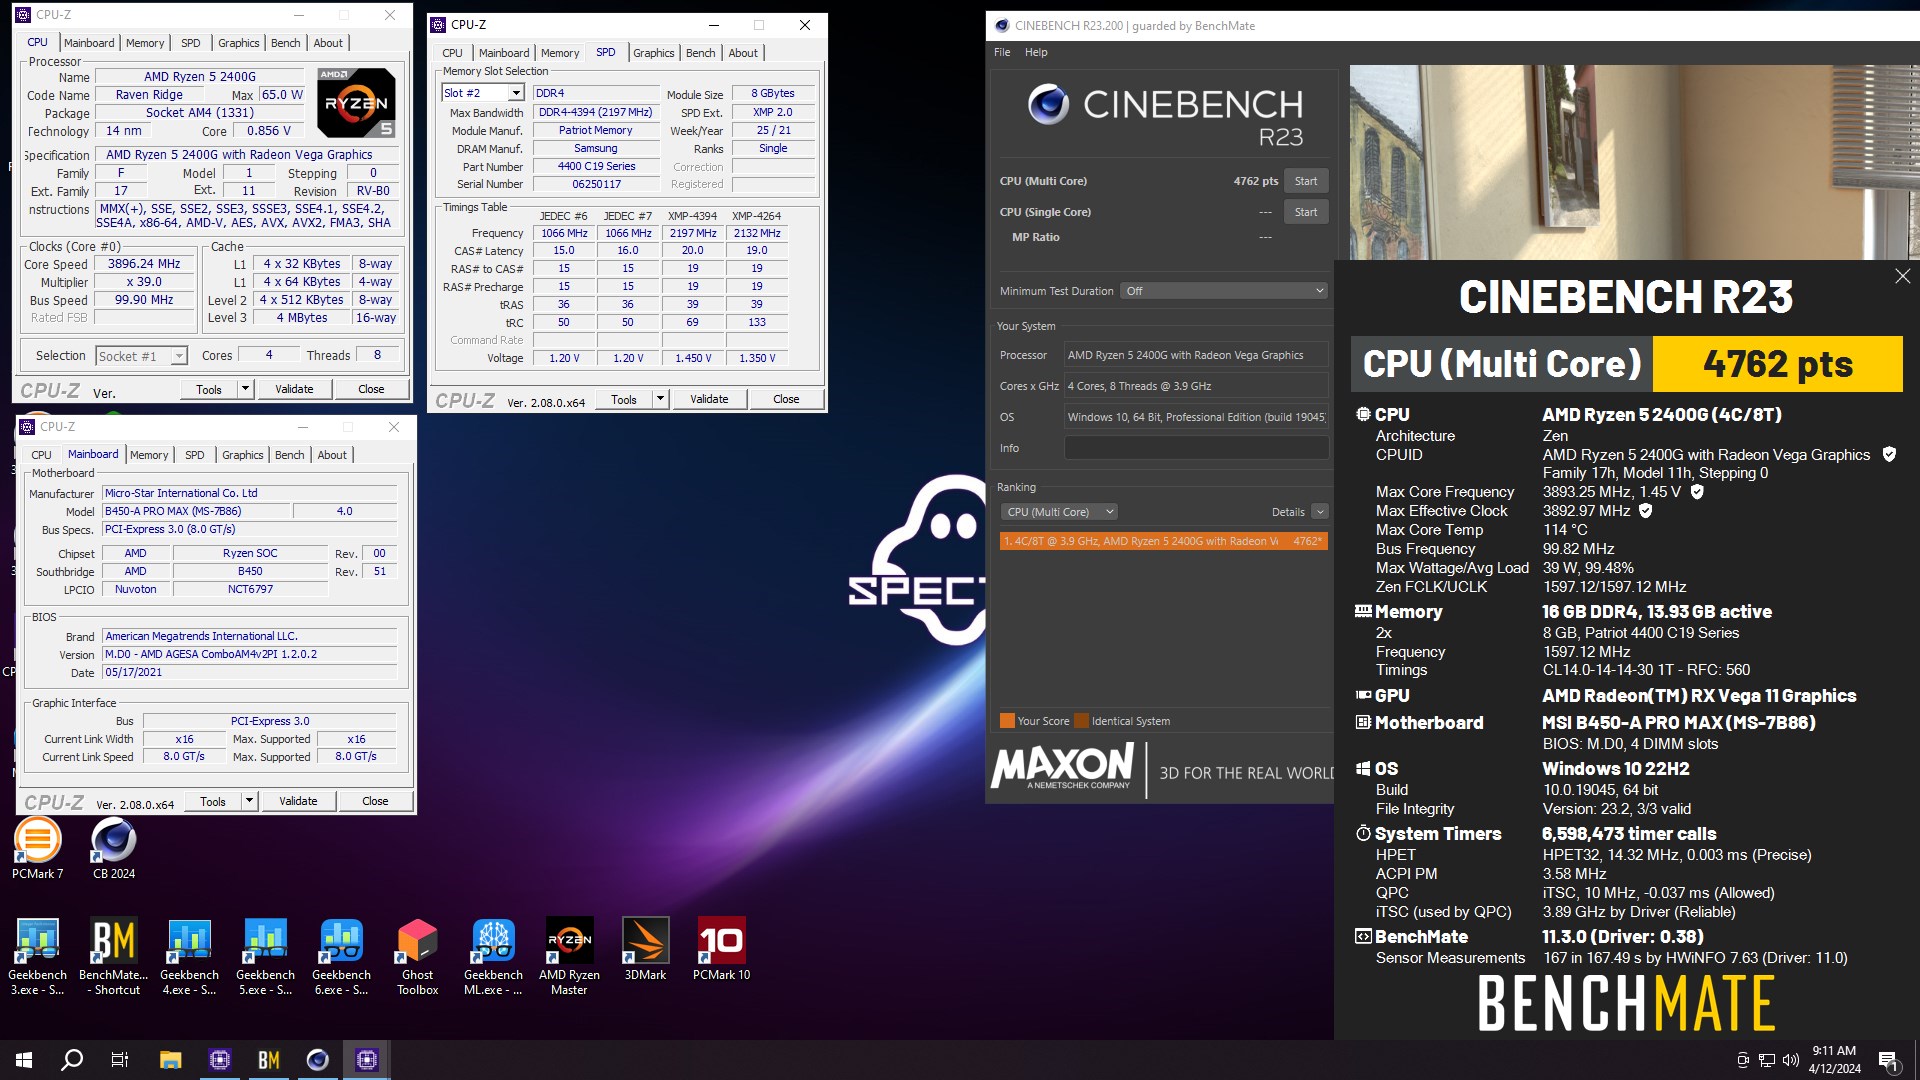
Task: Click Max Core Frequency verified badge
Action: pos(1697,492)
